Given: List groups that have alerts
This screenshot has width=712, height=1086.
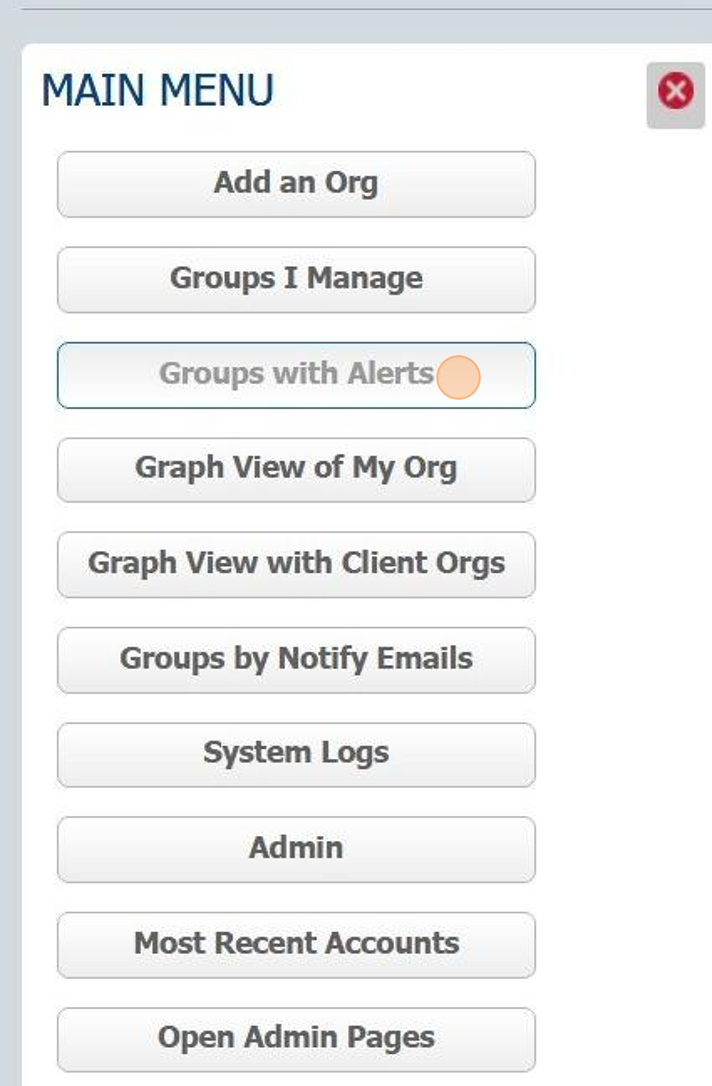Looking at the screenshot, I should click(296, 375).
